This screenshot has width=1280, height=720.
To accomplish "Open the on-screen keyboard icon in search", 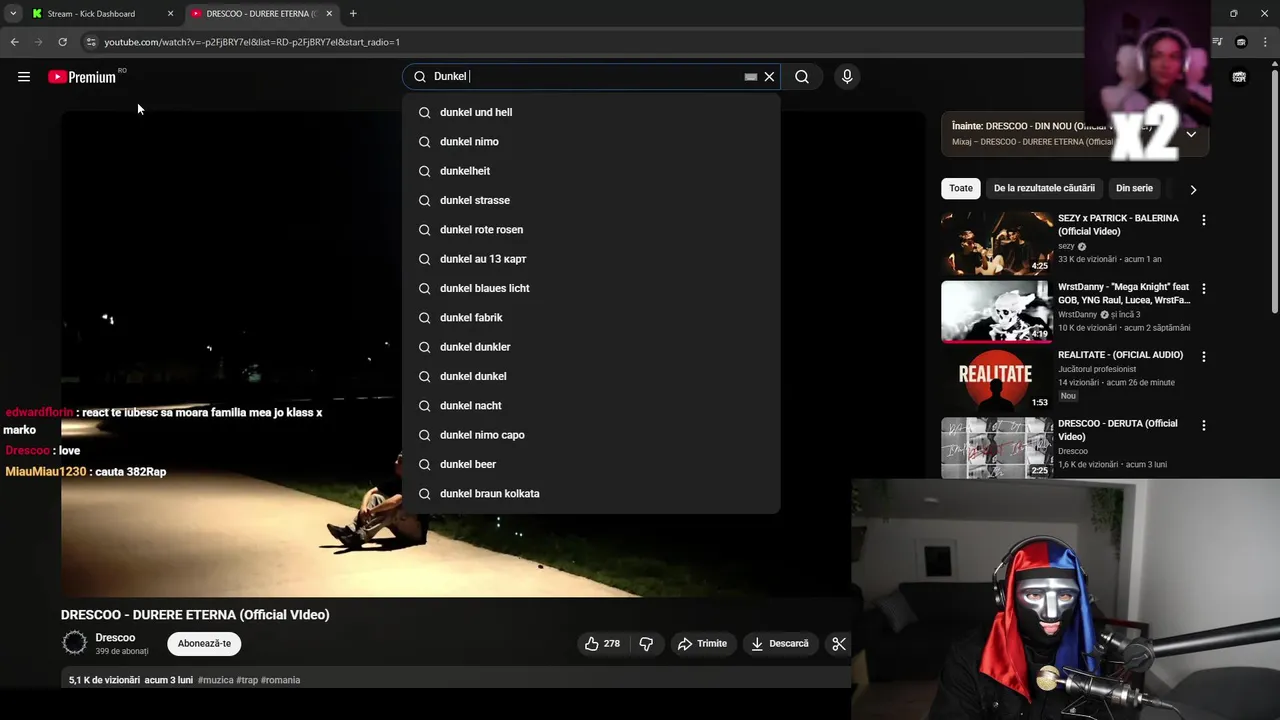I will pyautogui.click(x=751, y=77).
